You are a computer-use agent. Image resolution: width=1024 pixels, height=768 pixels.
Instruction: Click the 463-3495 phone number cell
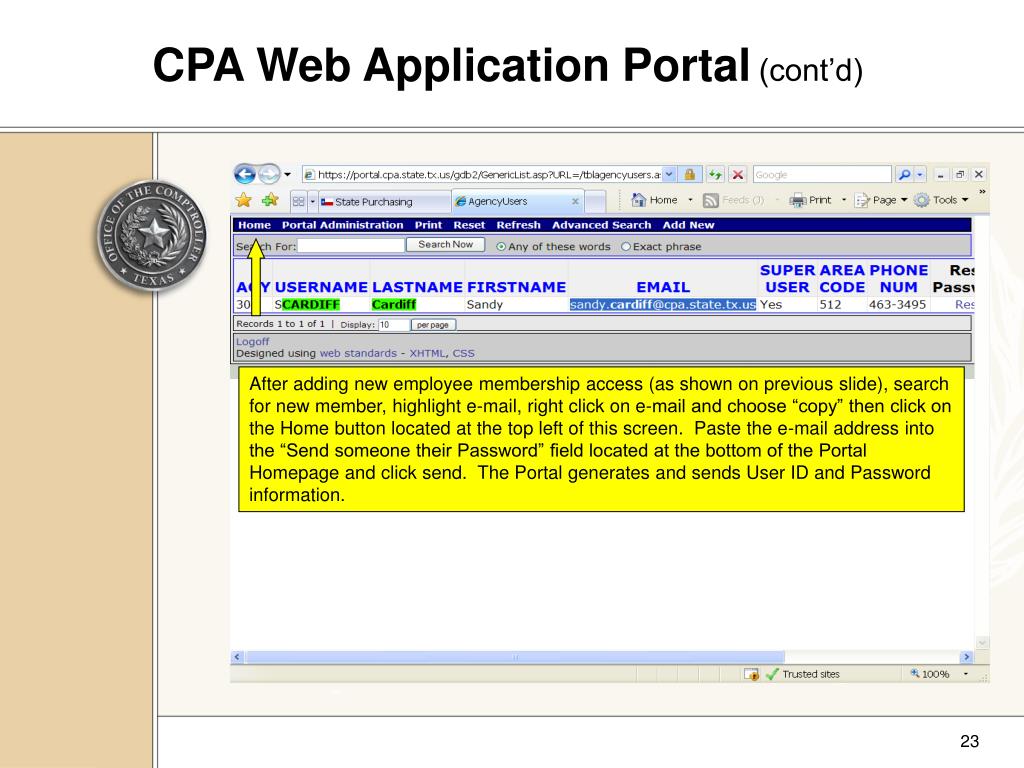(897, 304)
